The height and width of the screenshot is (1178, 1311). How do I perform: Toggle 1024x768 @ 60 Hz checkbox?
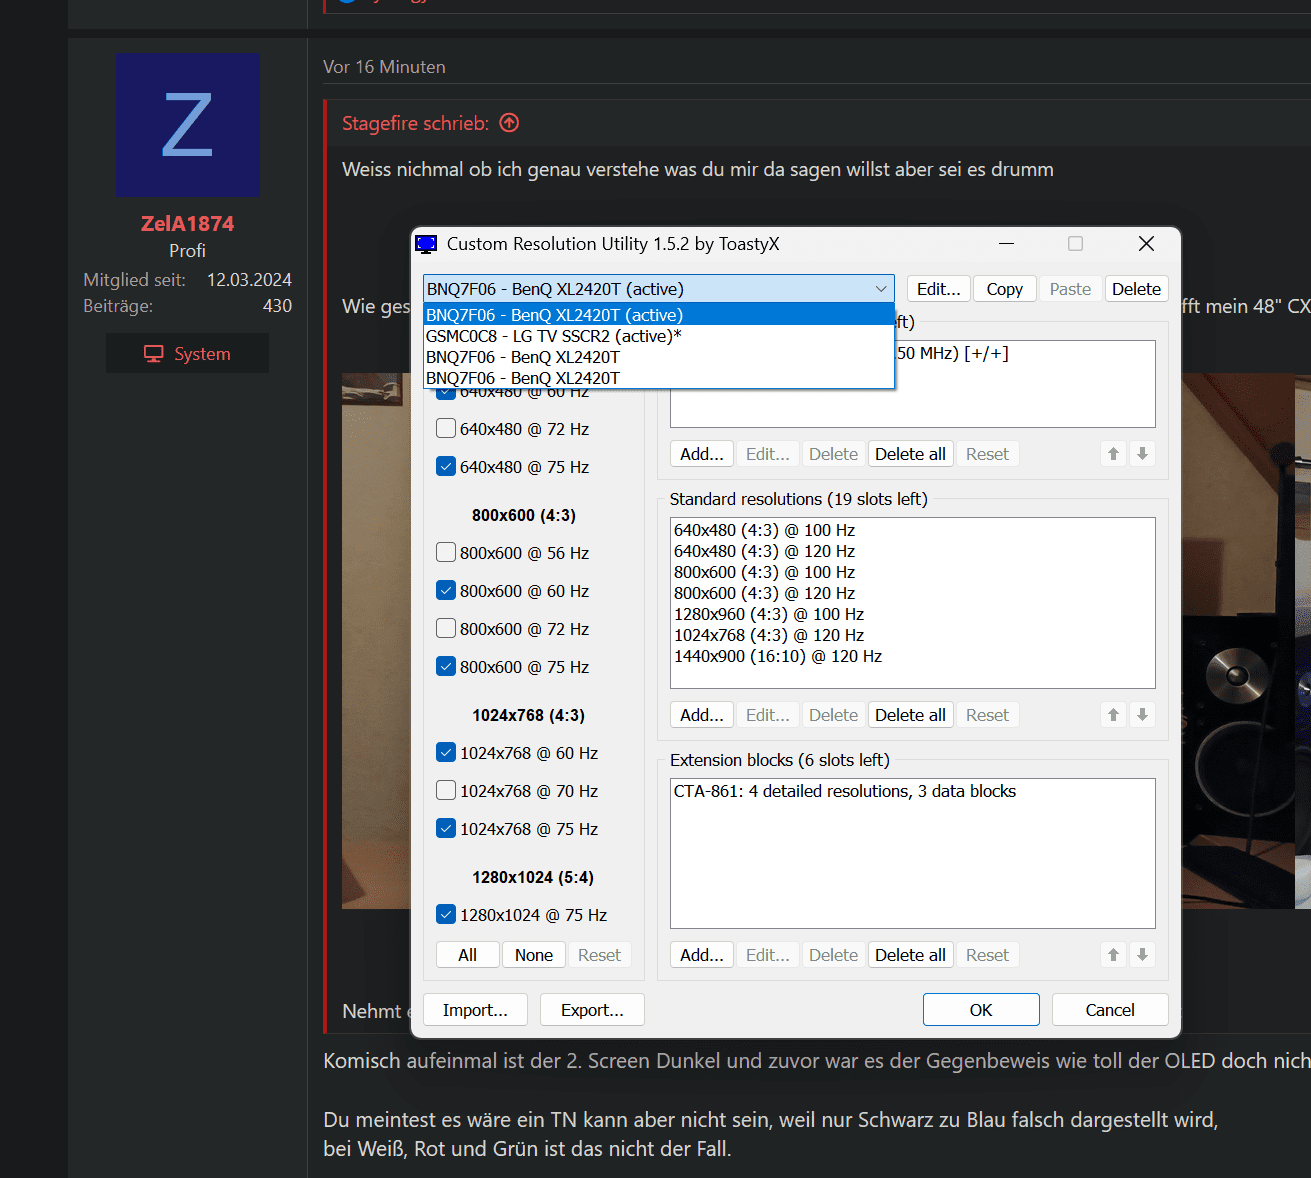coord(446,753)
